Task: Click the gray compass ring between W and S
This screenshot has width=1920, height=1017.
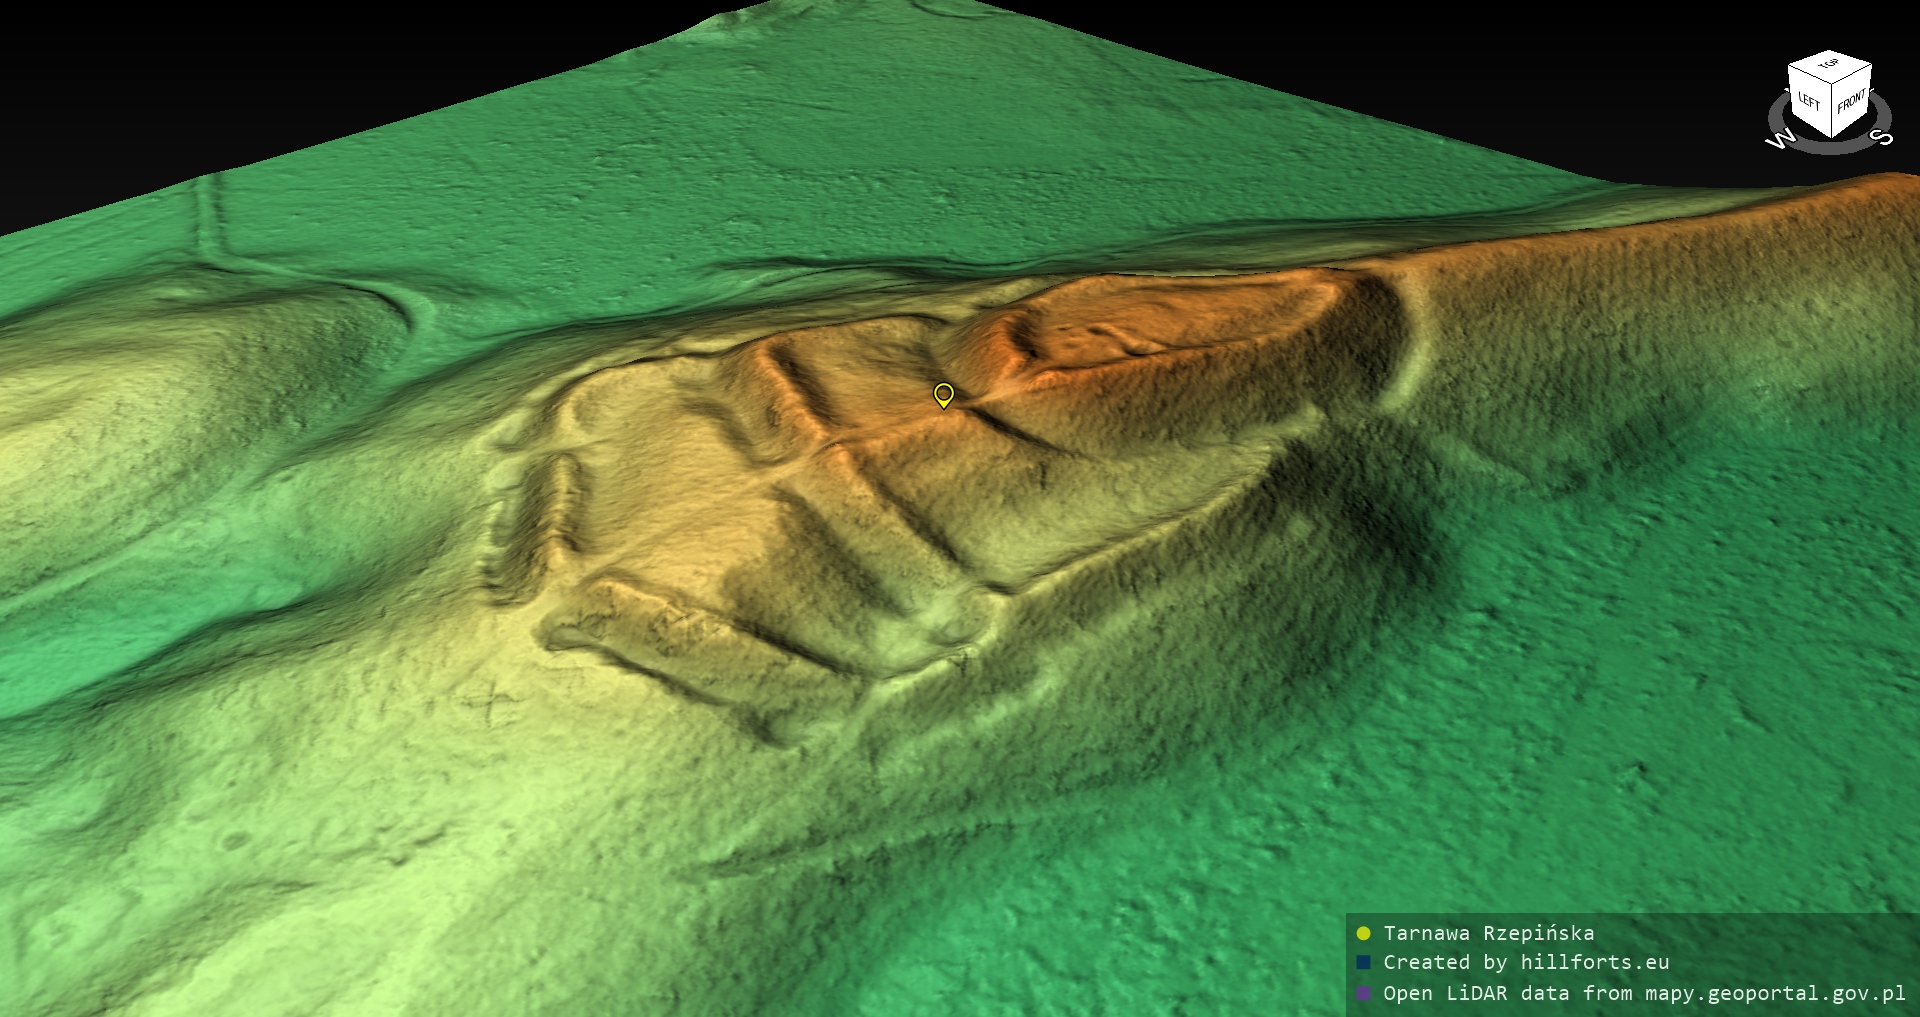Action: (1830, 149)
